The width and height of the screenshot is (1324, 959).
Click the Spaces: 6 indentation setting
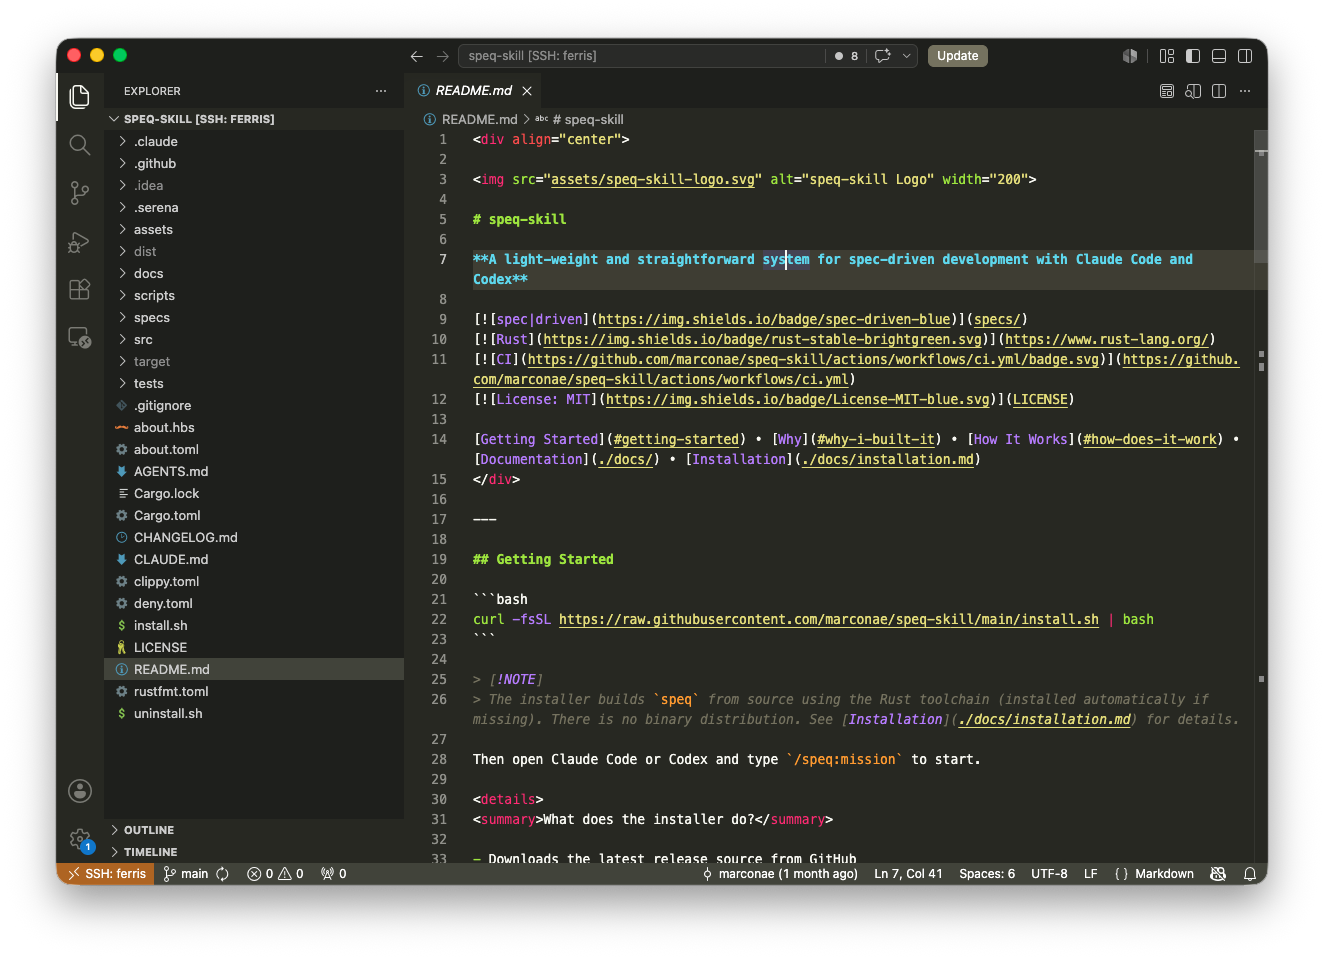pyautogui.click(x=987, y=874)
